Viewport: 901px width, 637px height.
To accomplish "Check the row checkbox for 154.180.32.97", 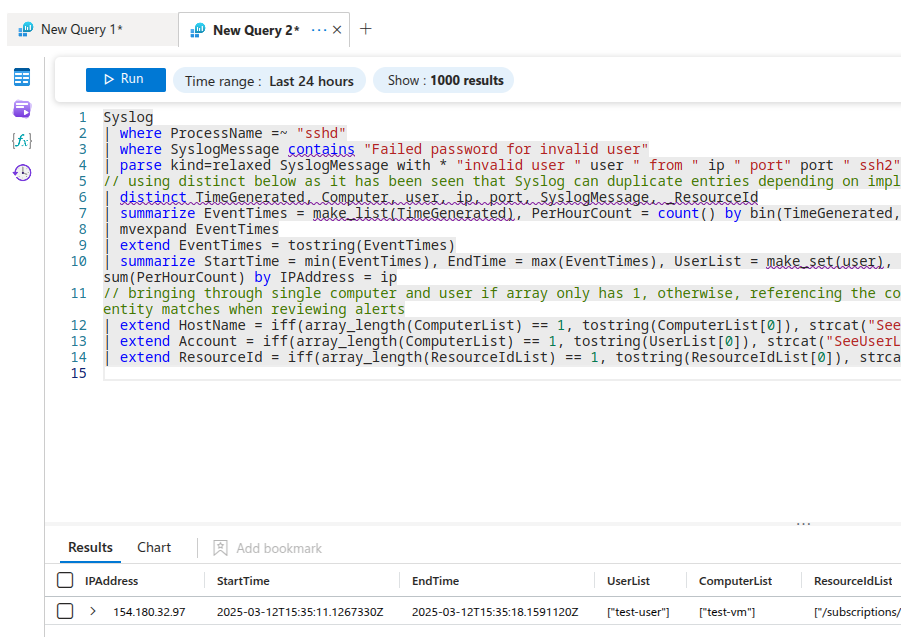I will [65, 611].
